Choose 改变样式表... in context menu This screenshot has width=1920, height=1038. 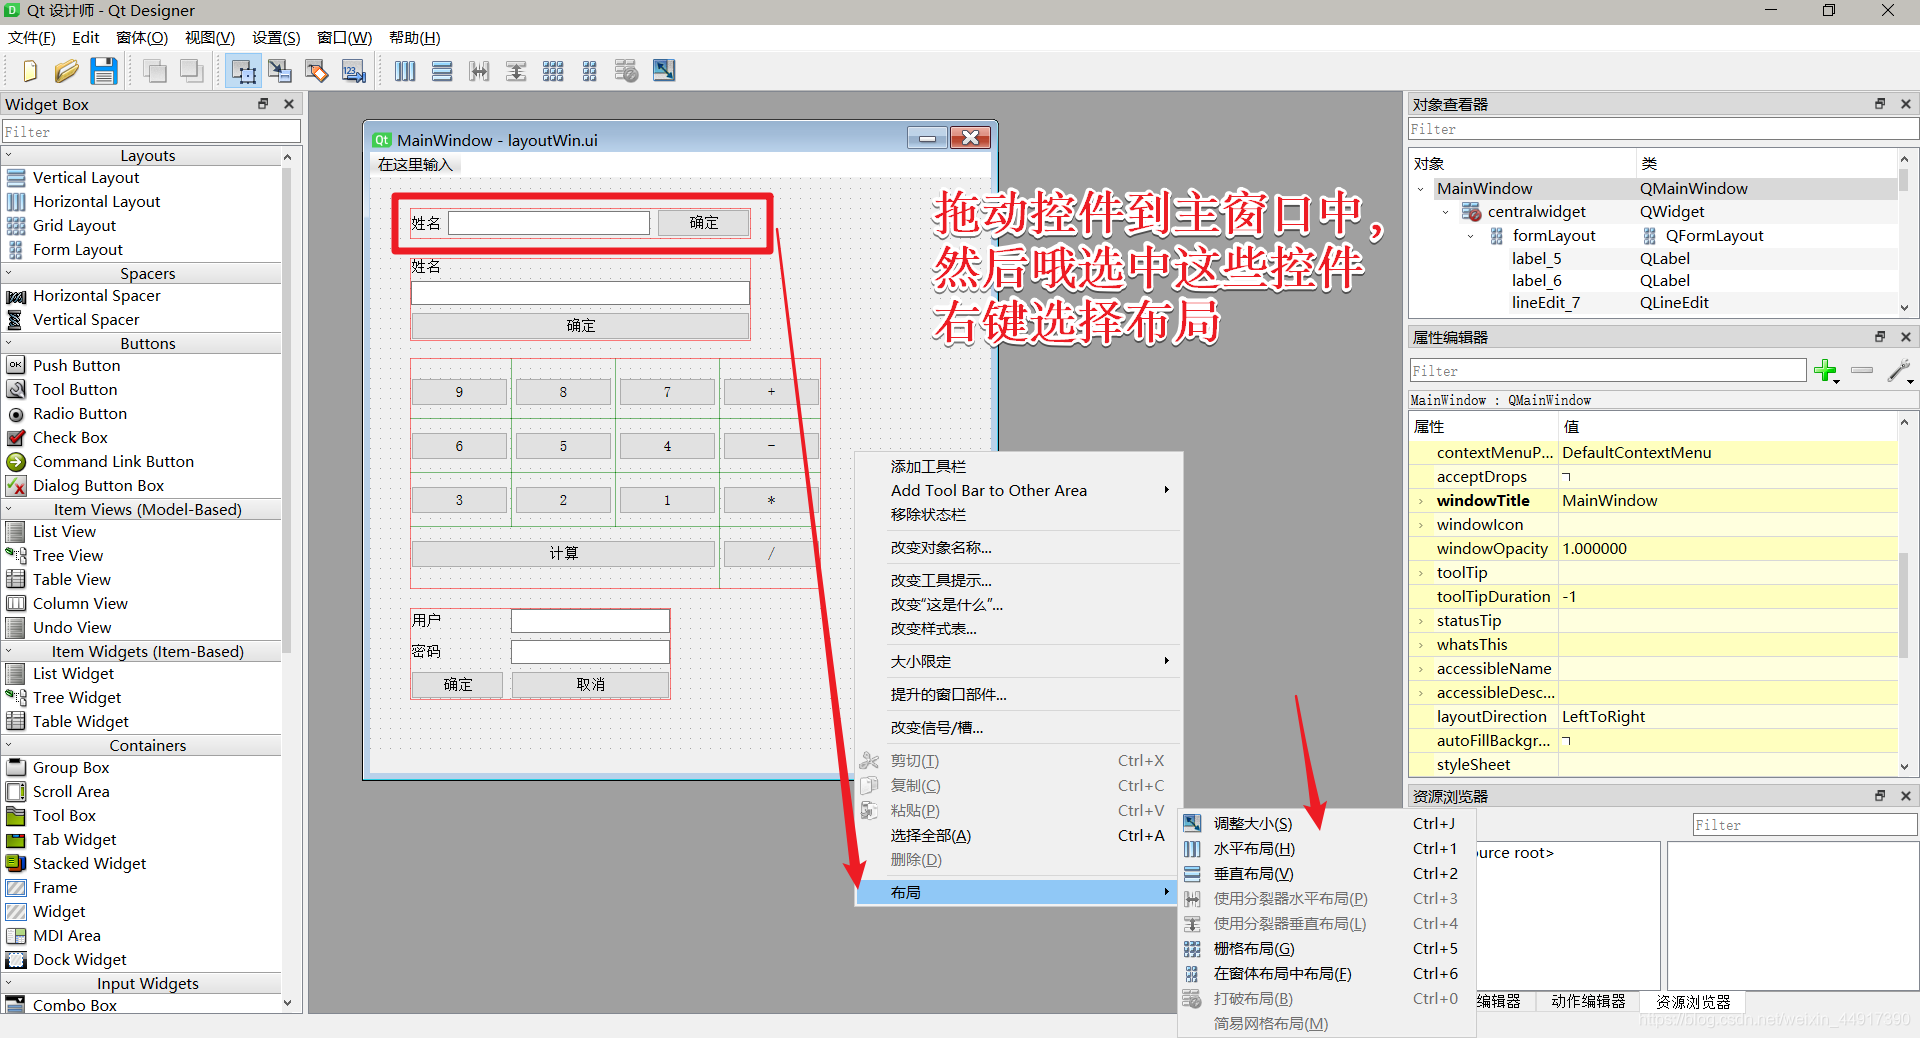(x=1019, y=629)
